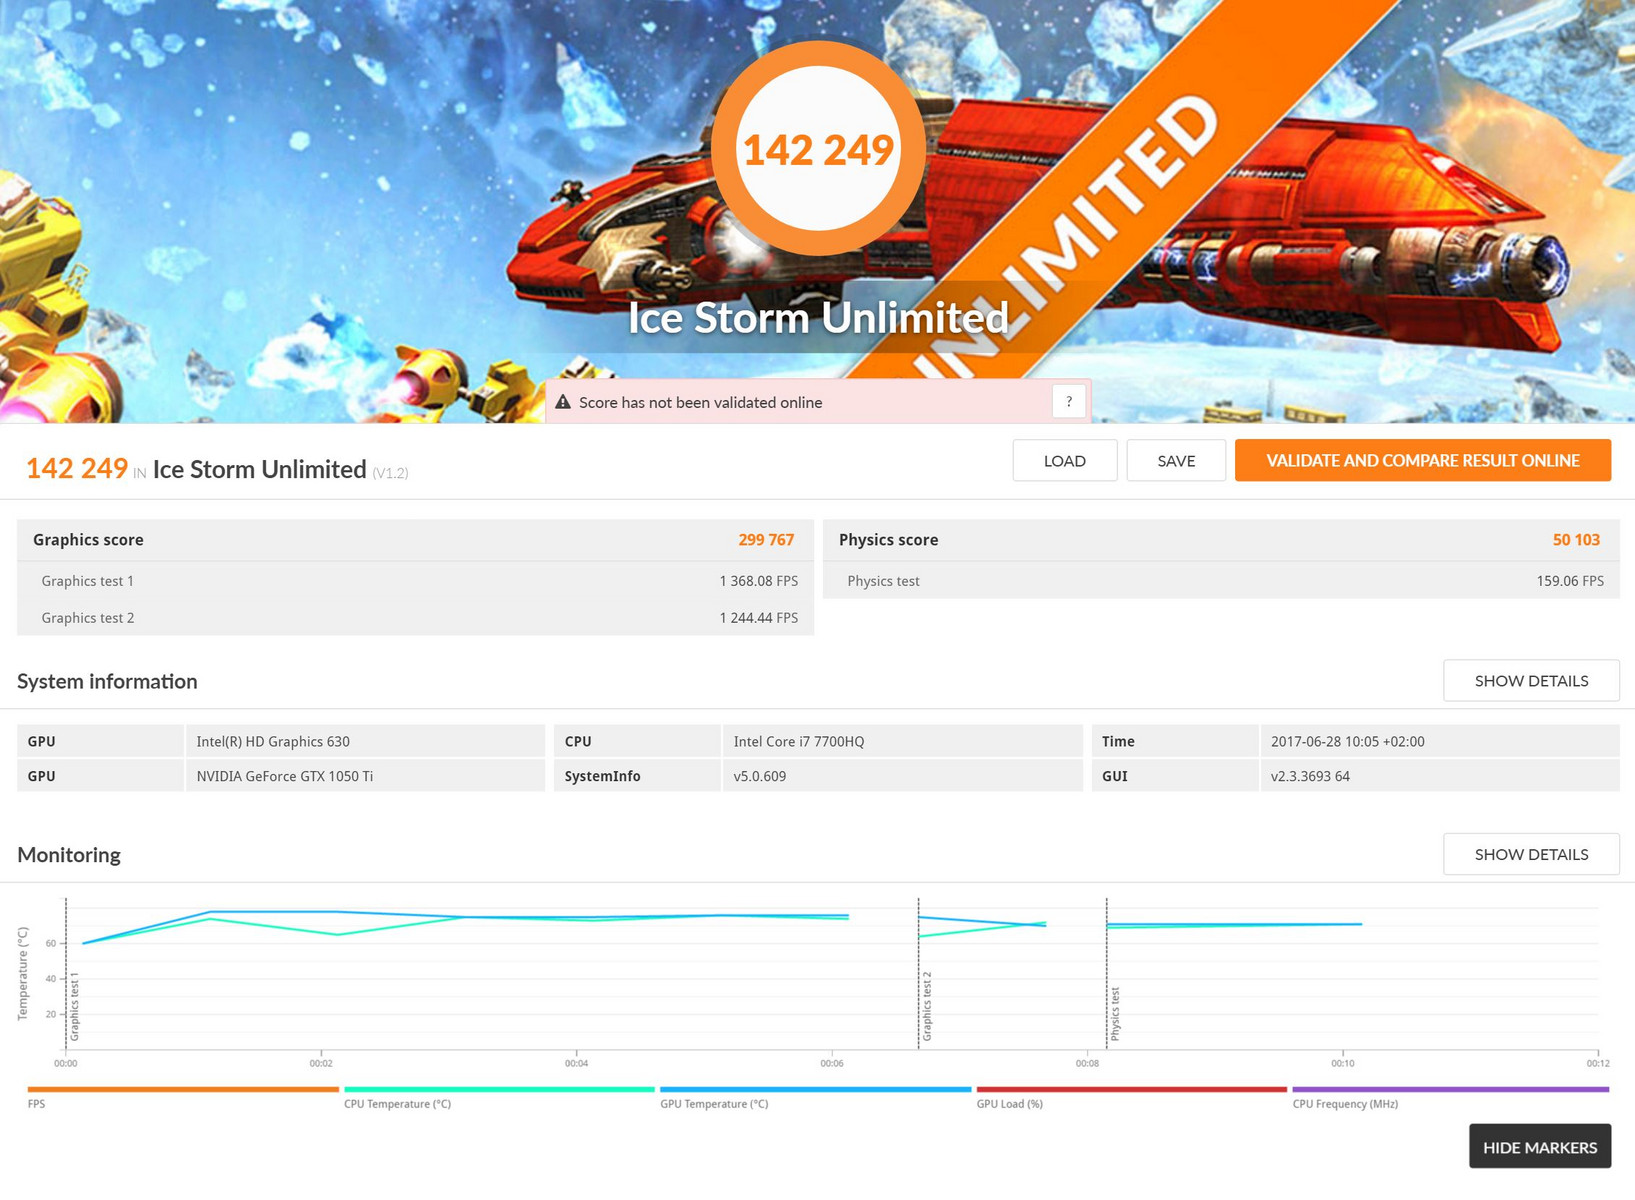Click the 159.06 FPS physics result
The width and height of the screenshot is (1635, 1200).
coord(1570,581)
